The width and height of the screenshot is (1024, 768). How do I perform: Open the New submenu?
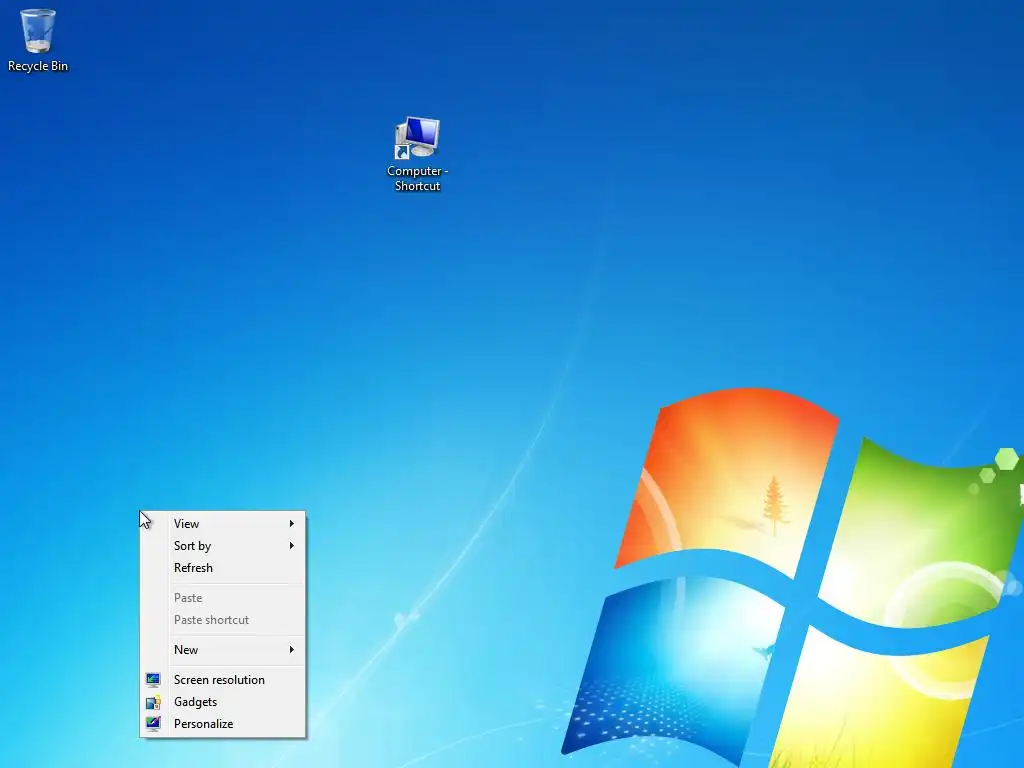coord(223,650)
